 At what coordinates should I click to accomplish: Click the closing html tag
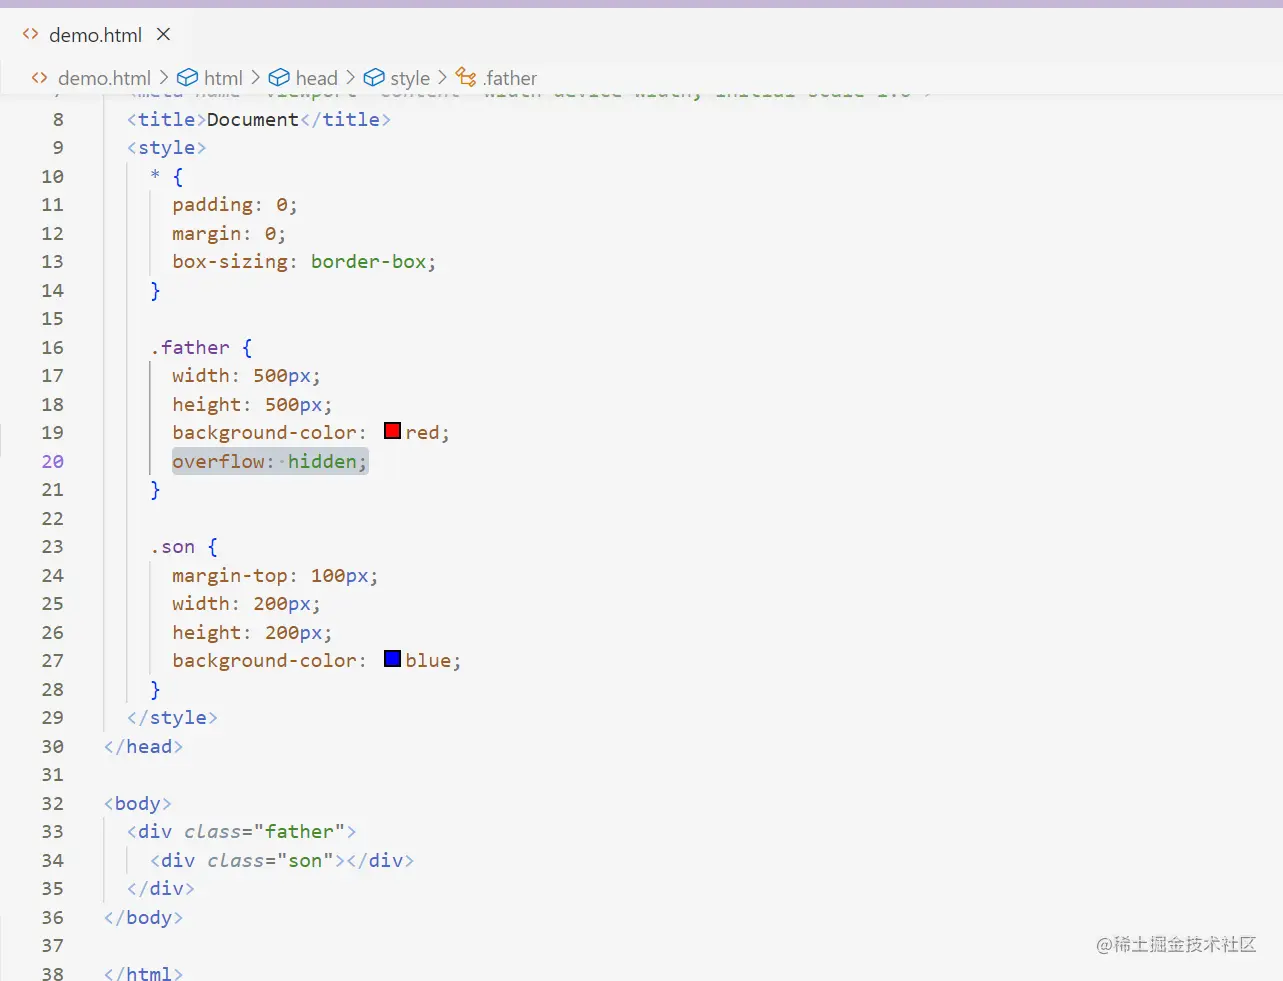[x=143, y=973]
